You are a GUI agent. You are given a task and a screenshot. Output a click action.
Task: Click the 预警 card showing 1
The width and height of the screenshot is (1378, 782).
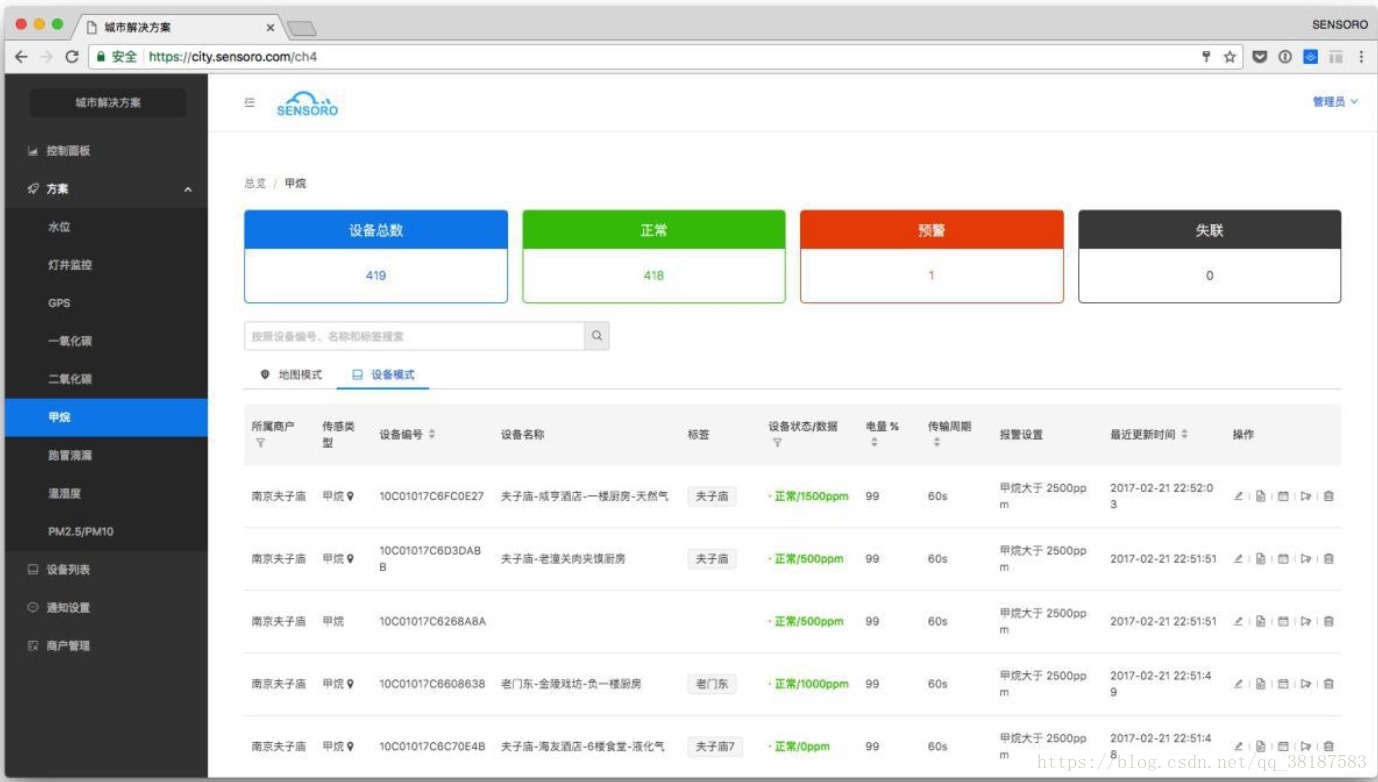click(932, 256)
